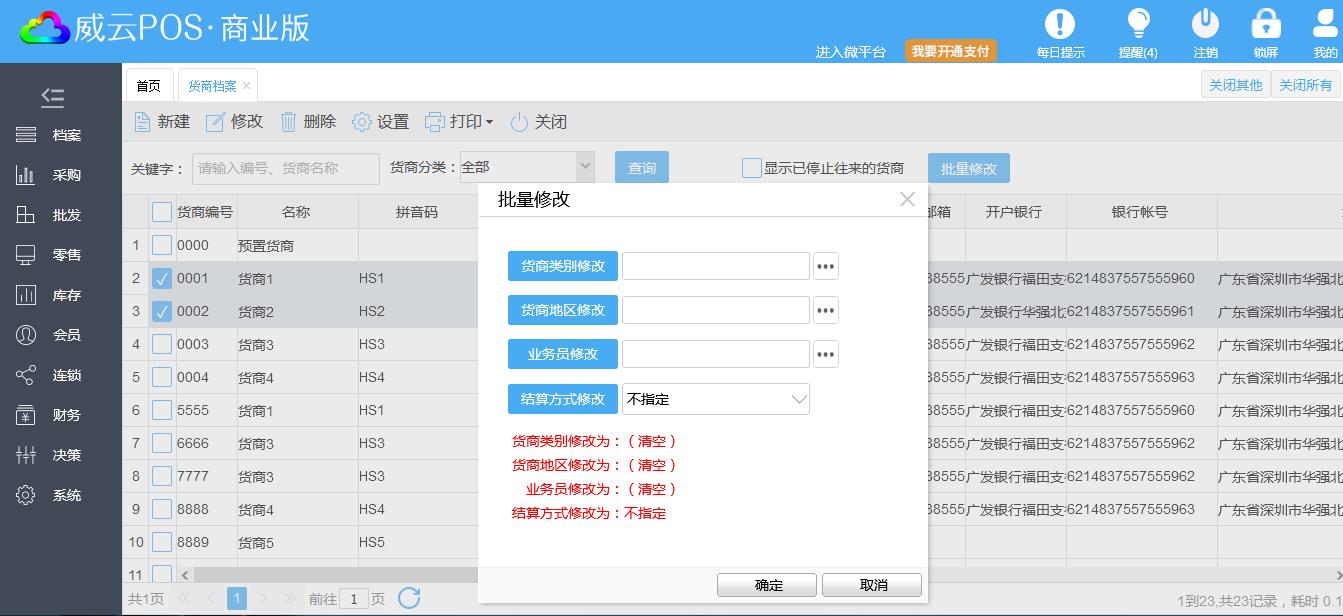Viewport: 1343px width, 616px height.
Task: Switch to the 首页 tab
Action: (148, 86)
